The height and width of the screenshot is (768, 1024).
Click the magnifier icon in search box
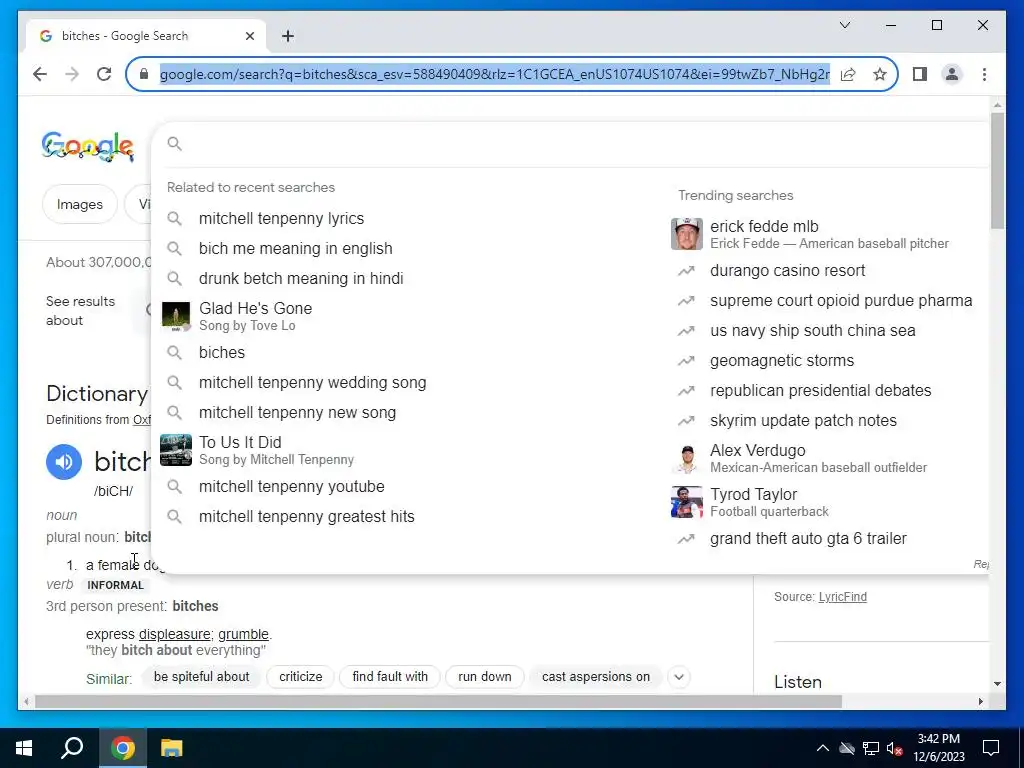tap(174, 144)
